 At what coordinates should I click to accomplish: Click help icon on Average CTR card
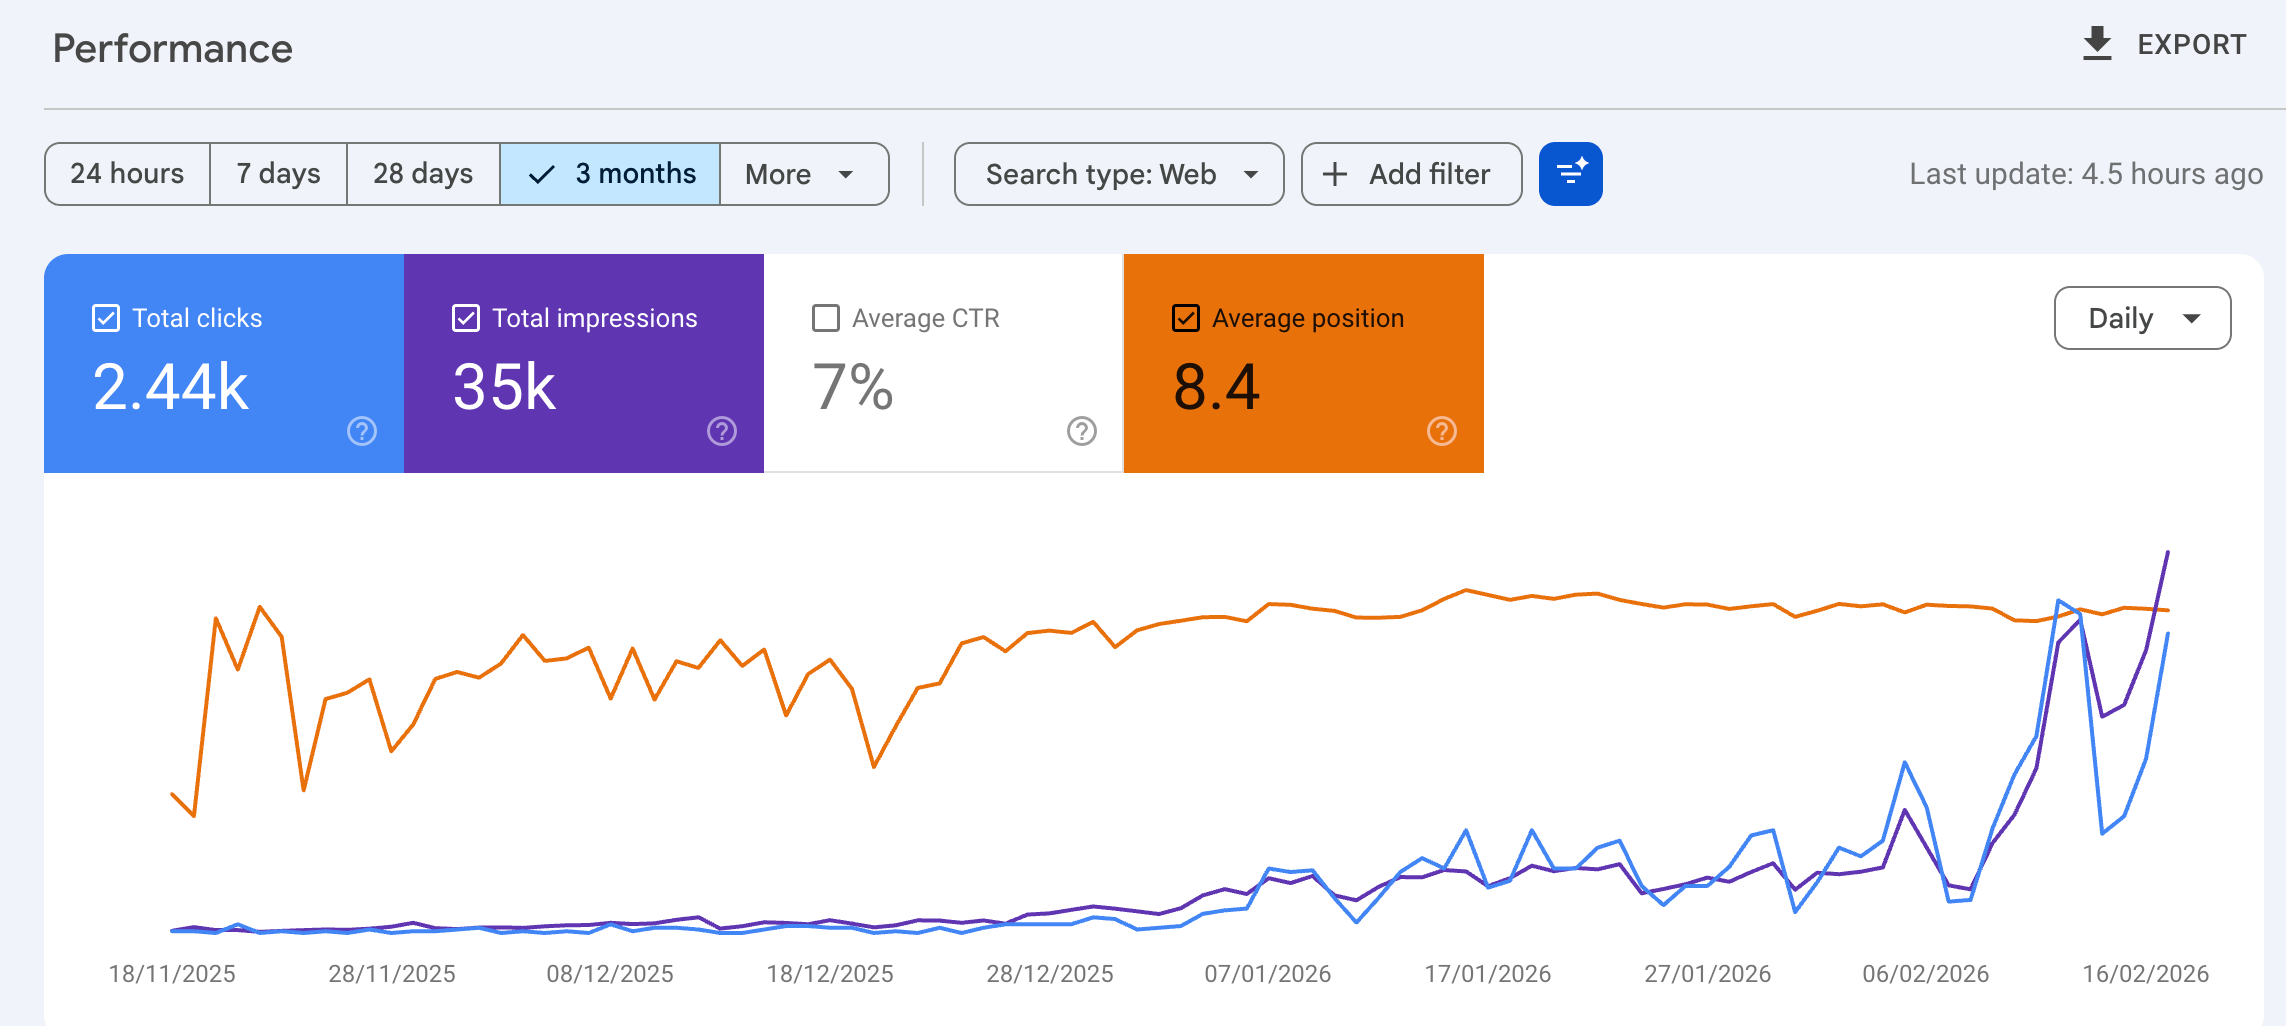[x=1082, y=431]
